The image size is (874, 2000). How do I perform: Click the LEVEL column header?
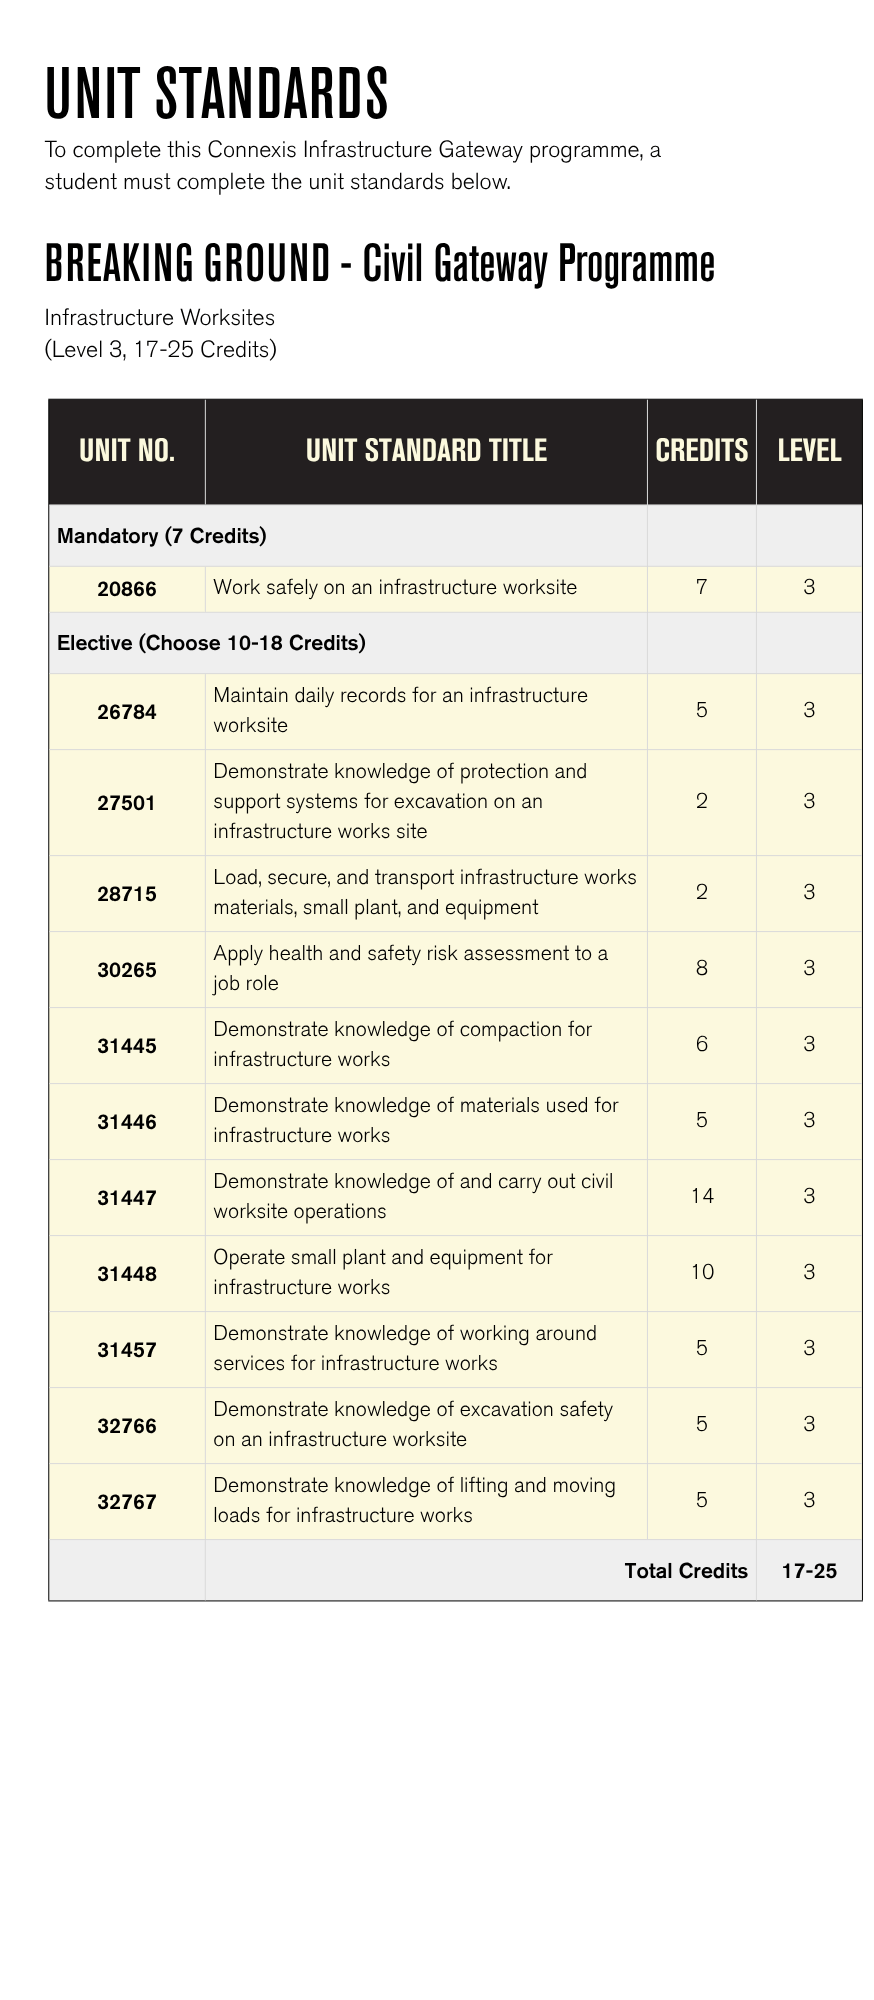pyautogui.click(x=809, y=451)
